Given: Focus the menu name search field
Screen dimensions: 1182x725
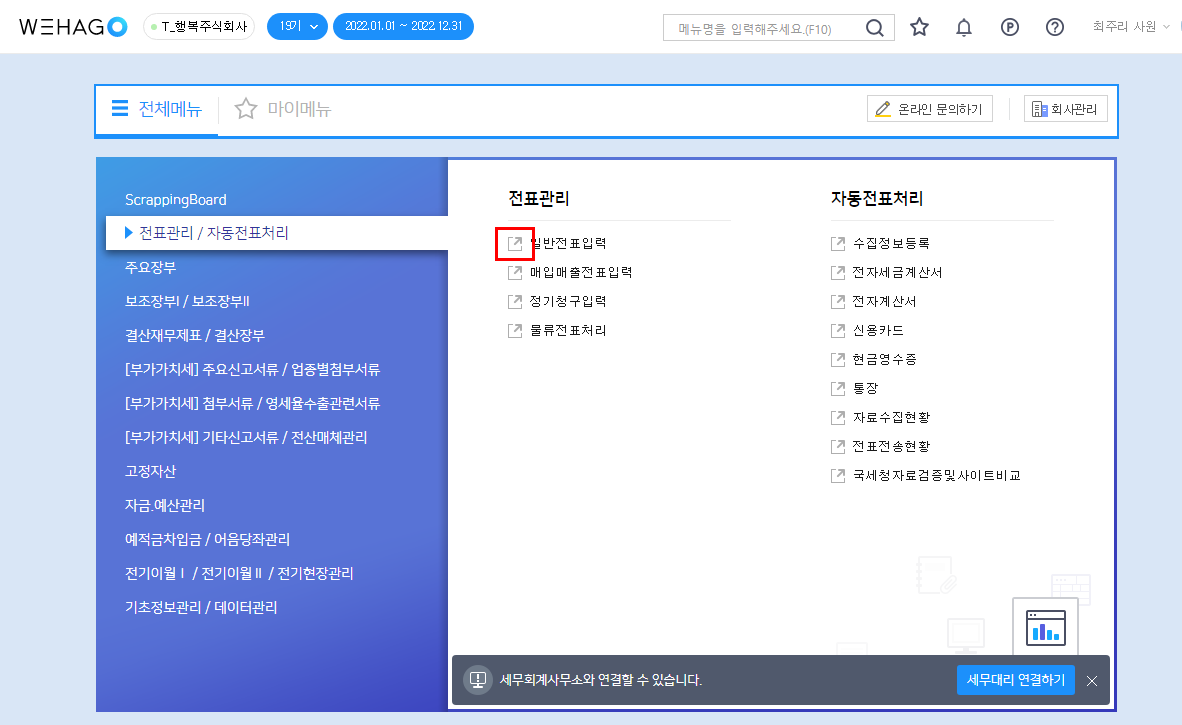Looking at the screenshot, I should (x=760, y=28).
